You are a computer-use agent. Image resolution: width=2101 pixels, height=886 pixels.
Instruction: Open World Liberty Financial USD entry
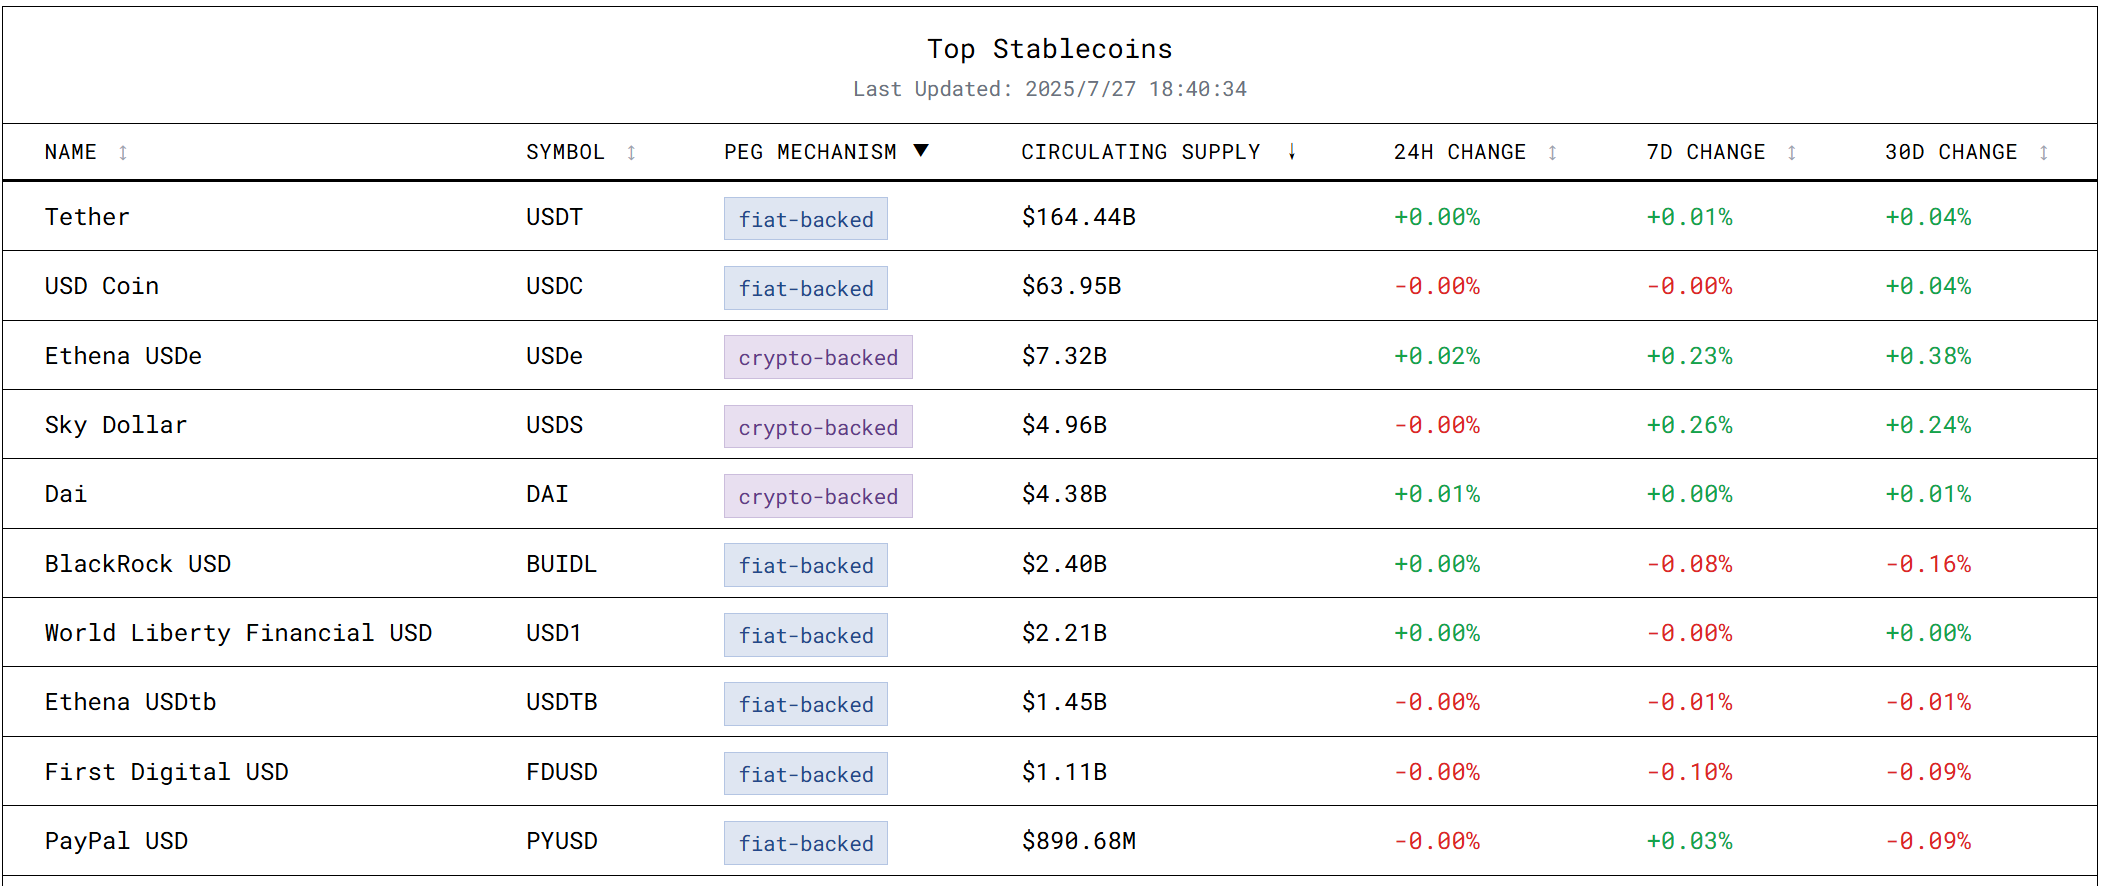point(238,633)
